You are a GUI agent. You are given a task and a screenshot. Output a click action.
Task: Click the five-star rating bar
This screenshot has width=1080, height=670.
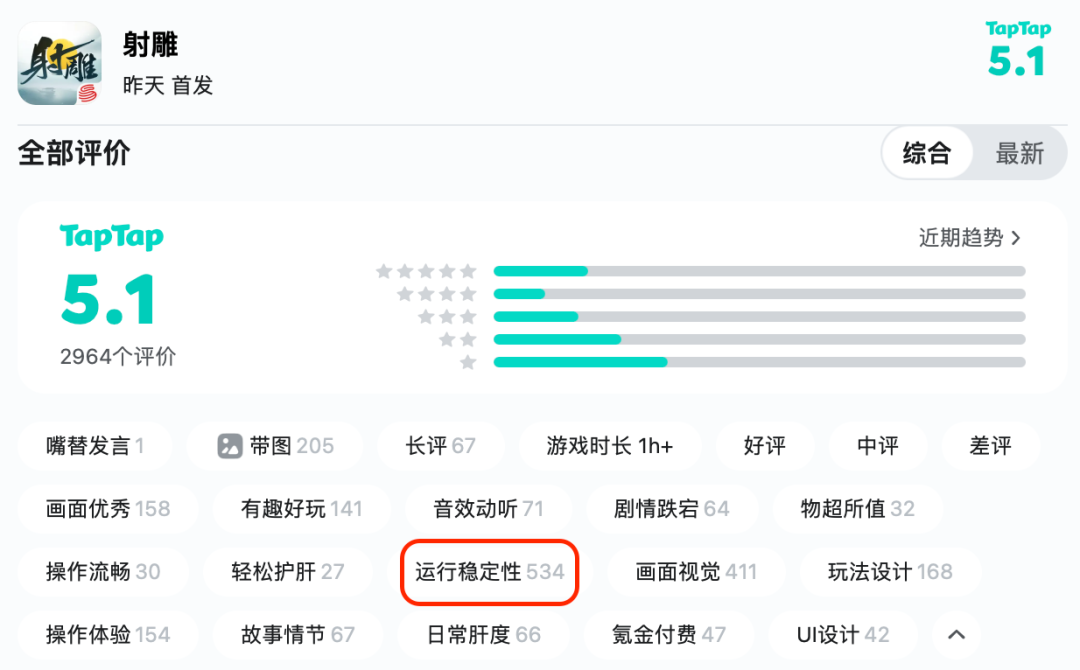[759, 271]
